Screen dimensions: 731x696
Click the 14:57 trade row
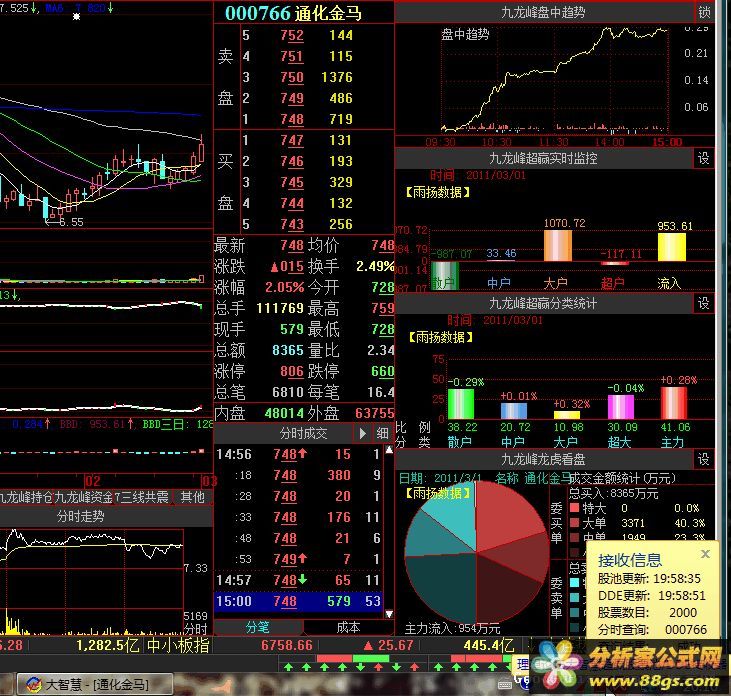pos(298,580)
